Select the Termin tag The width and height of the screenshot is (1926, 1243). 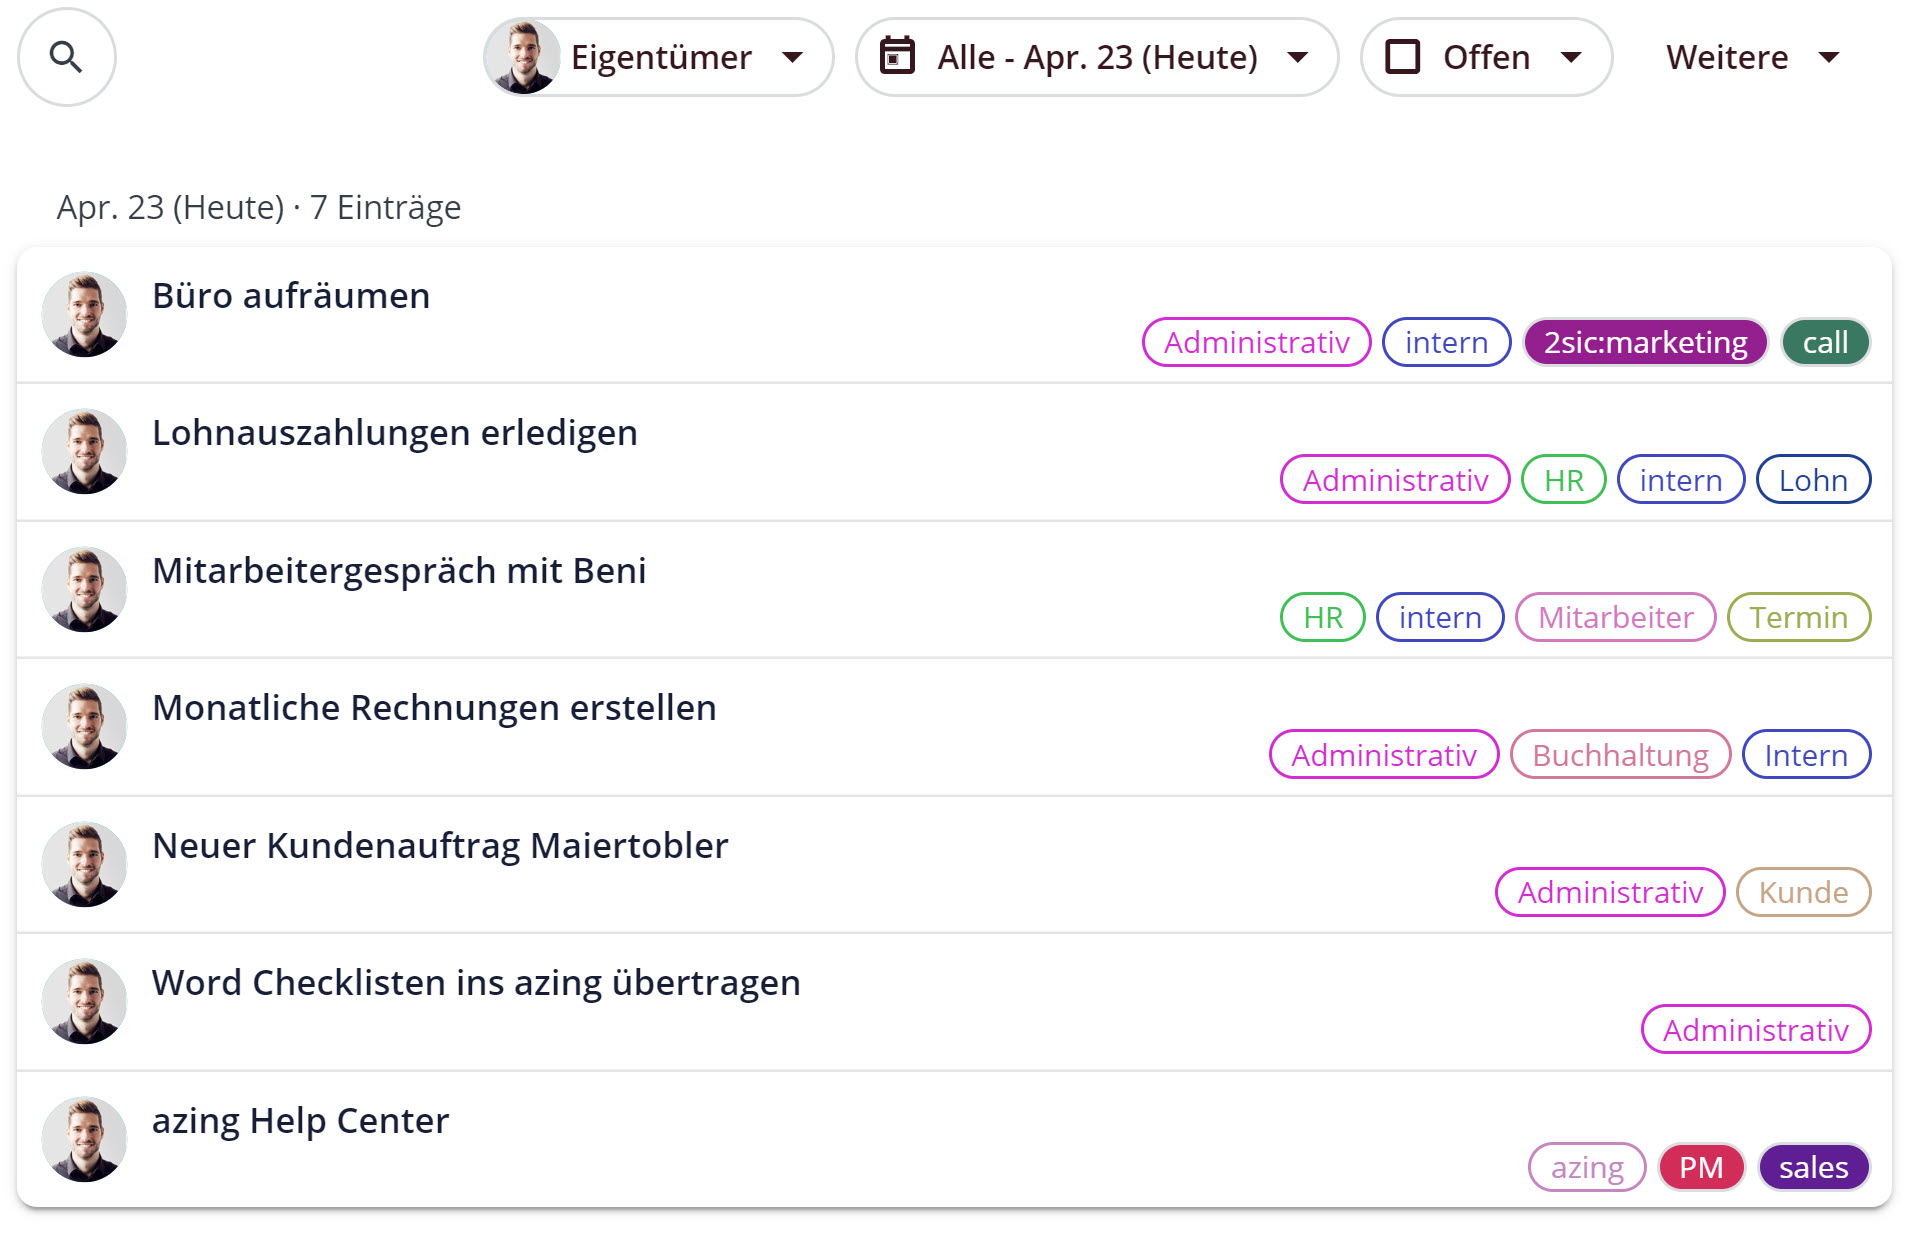(1798, 618)
